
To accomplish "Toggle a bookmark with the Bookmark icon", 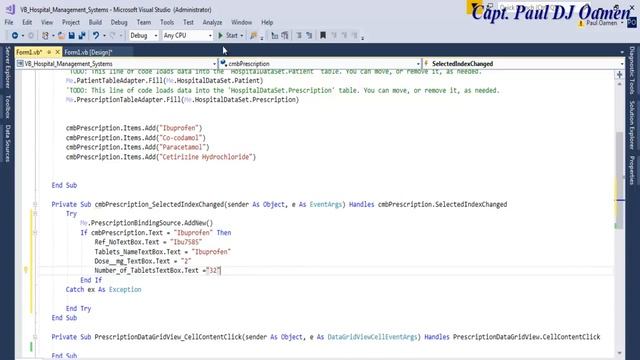I will point(323,36).
